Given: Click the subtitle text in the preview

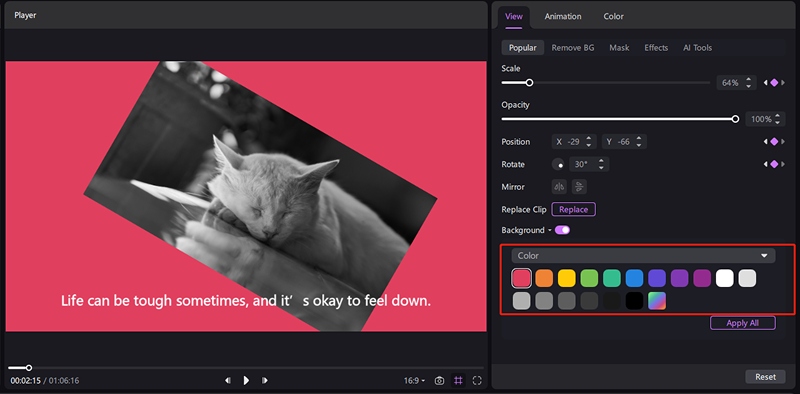Looking at the screenshot, I should (x=246, y=301).
